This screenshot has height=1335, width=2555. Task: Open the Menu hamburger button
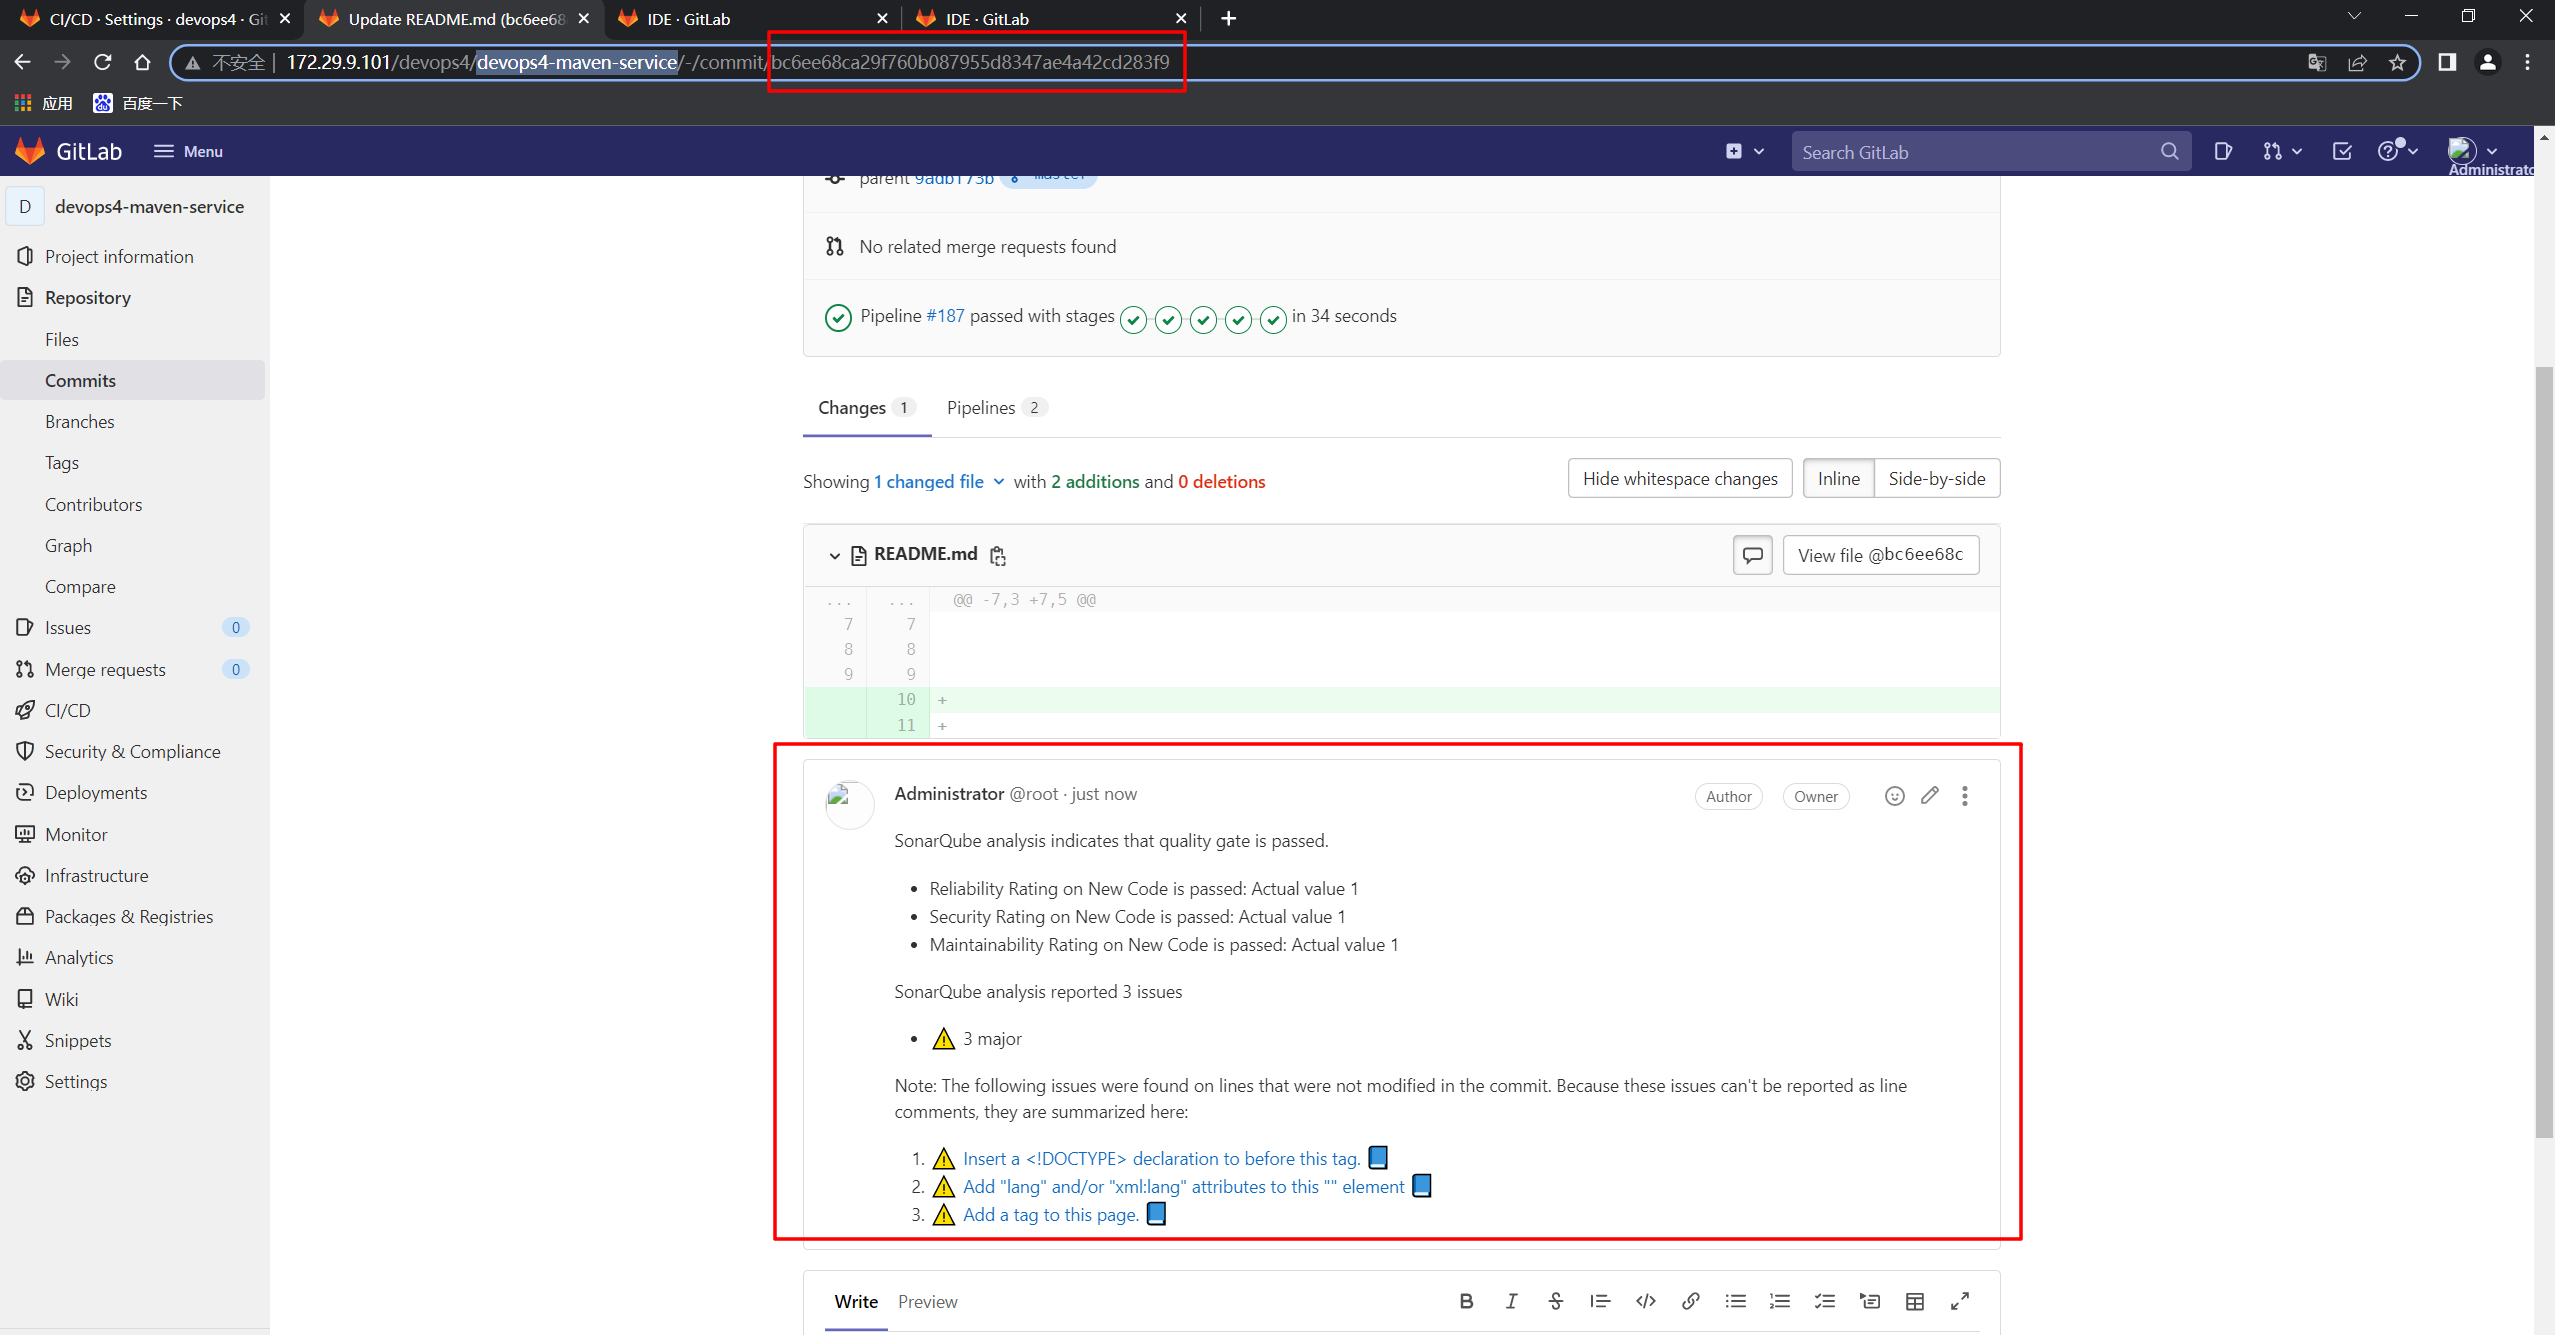pyautogui.click(x=188, y=151)
